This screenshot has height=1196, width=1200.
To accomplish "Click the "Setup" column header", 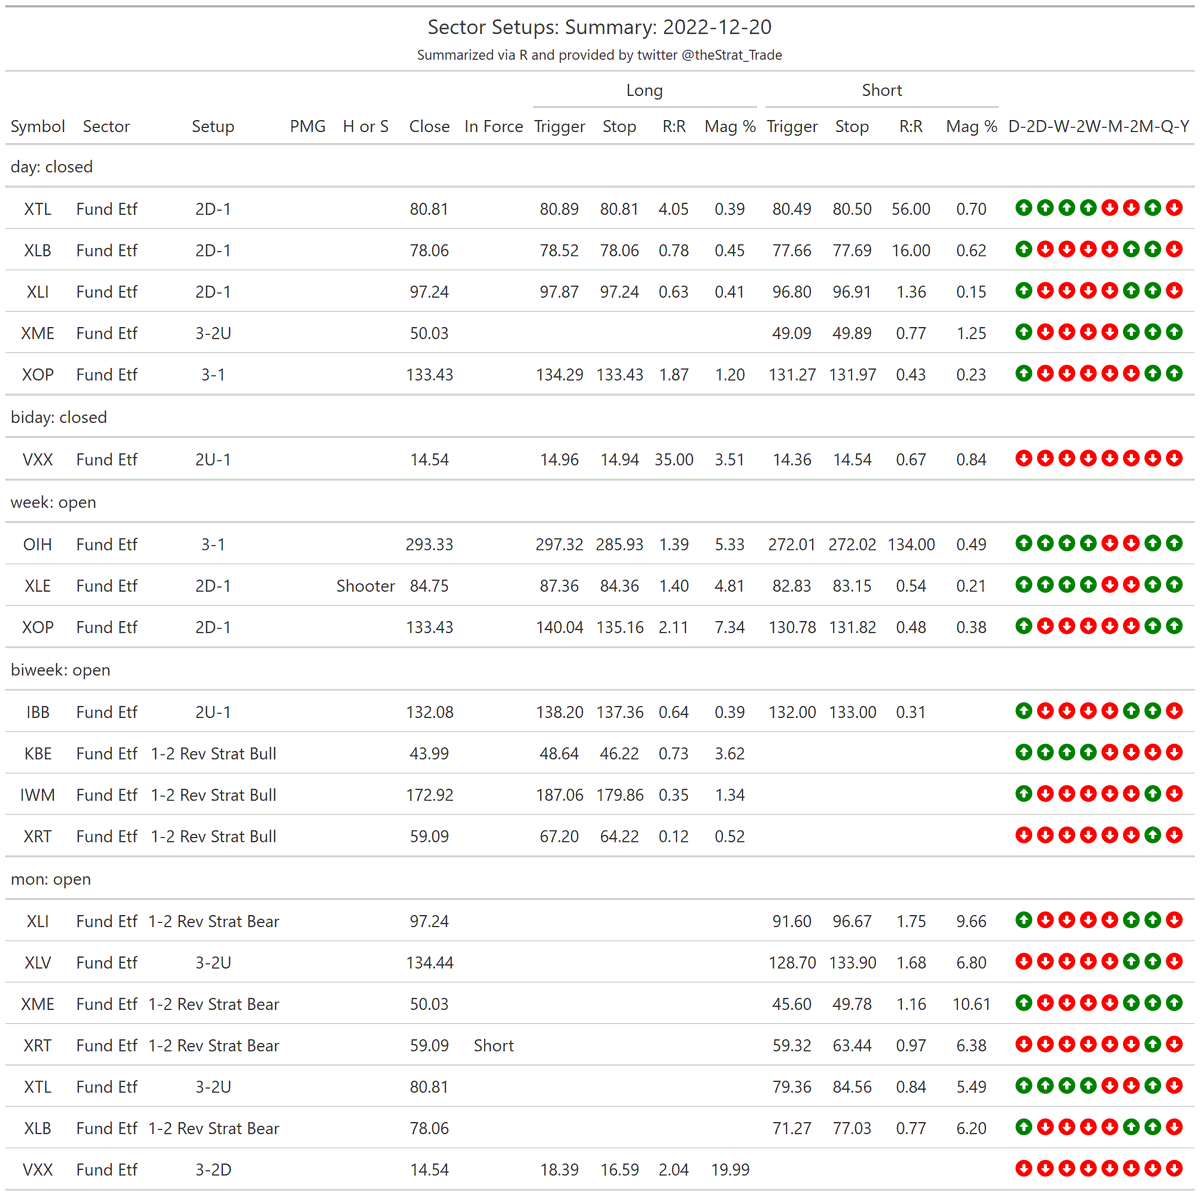I will coord(213,127).
